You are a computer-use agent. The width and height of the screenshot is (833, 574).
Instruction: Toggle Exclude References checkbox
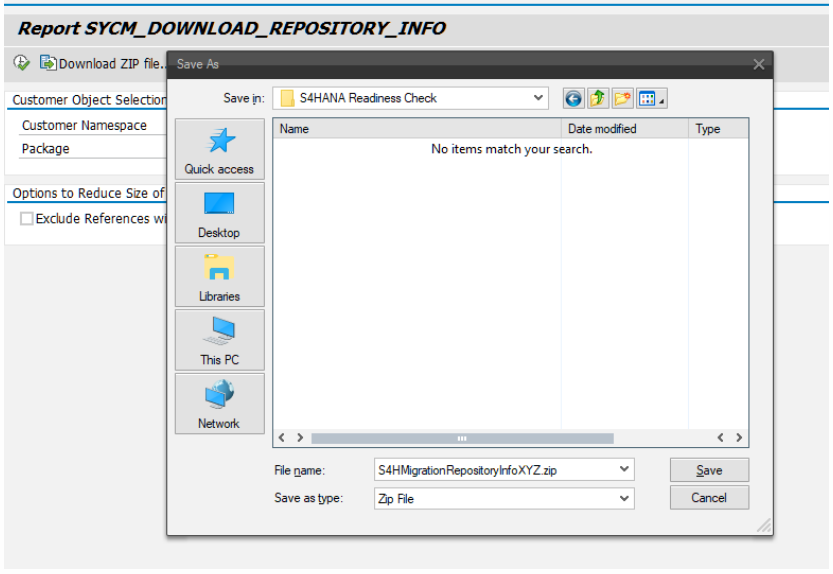(x=27, y=218)
